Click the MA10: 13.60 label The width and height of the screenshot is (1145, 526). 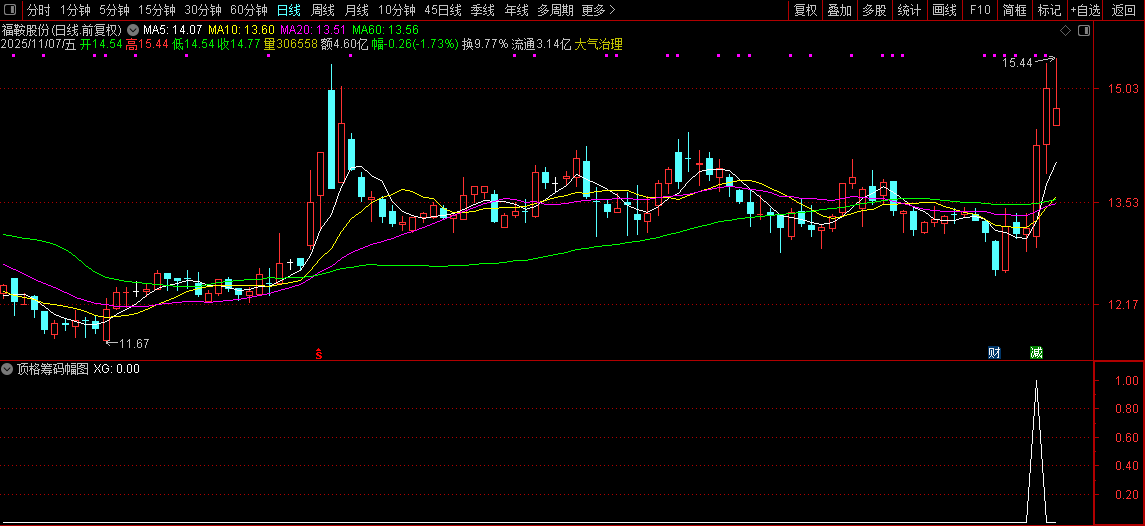pyautogui.click(x=241, y=31)
